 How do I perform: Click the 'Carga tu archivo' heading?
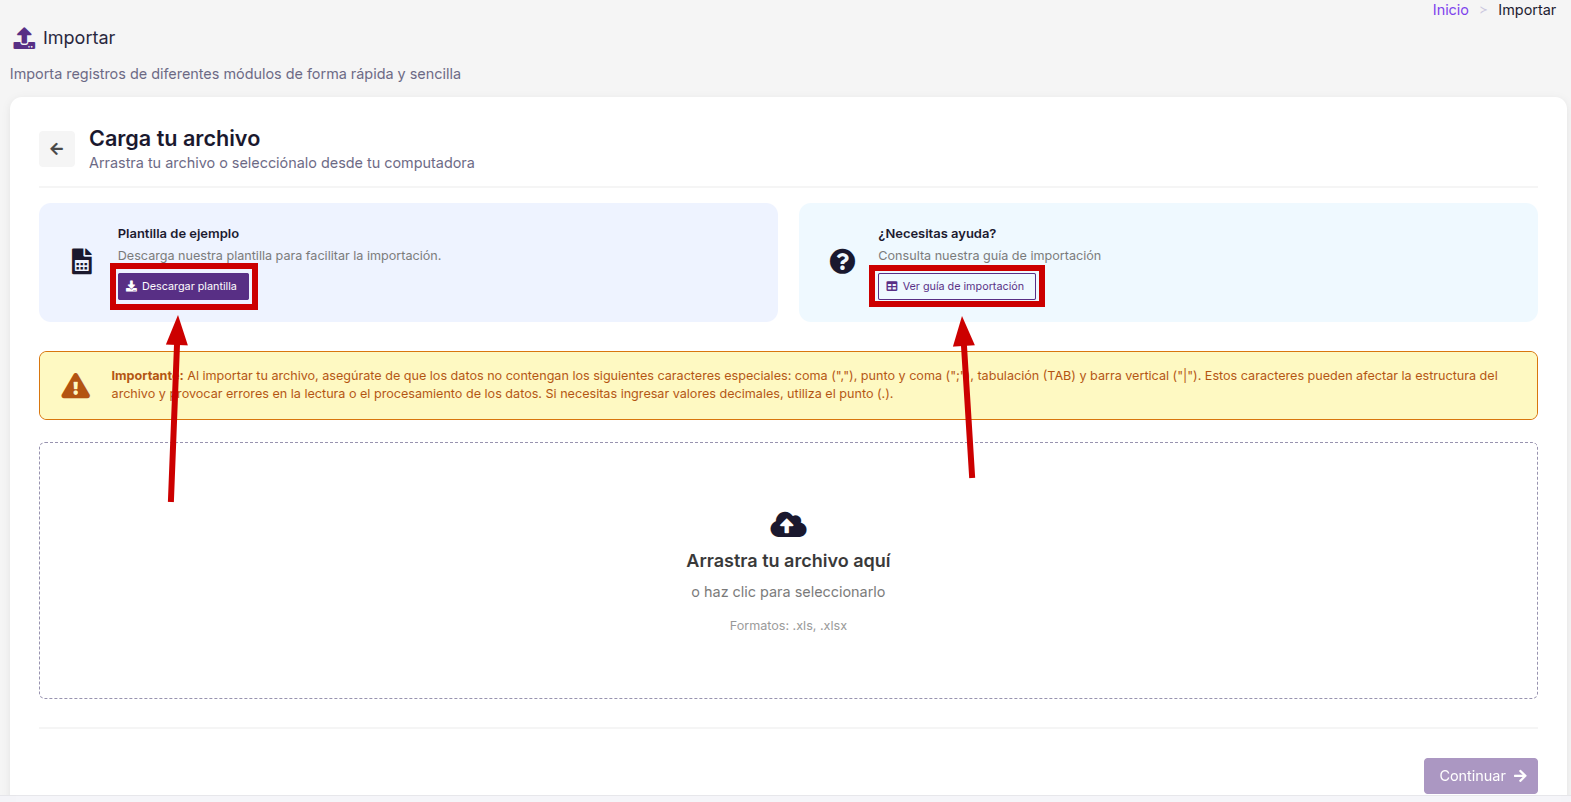(174, 138)
